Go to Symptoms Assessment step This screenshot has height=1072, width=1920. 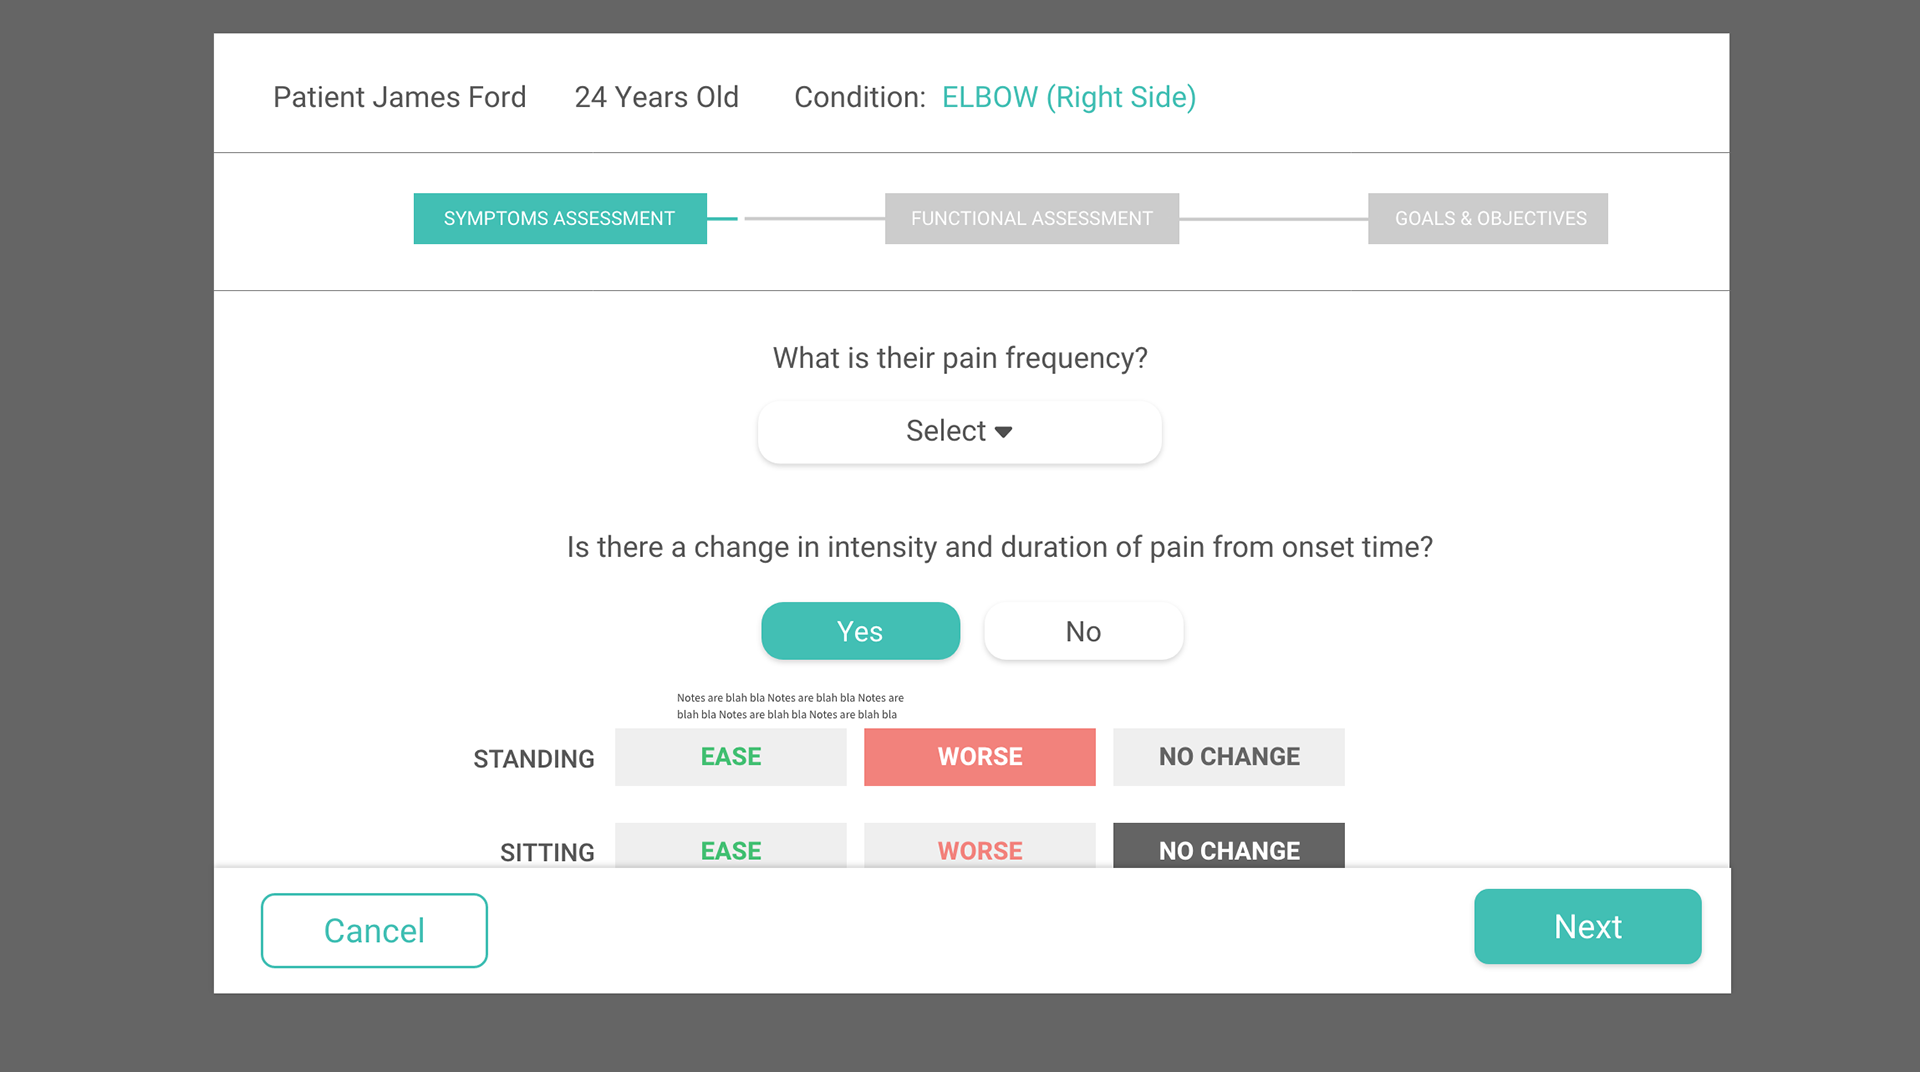pos(560,219)
